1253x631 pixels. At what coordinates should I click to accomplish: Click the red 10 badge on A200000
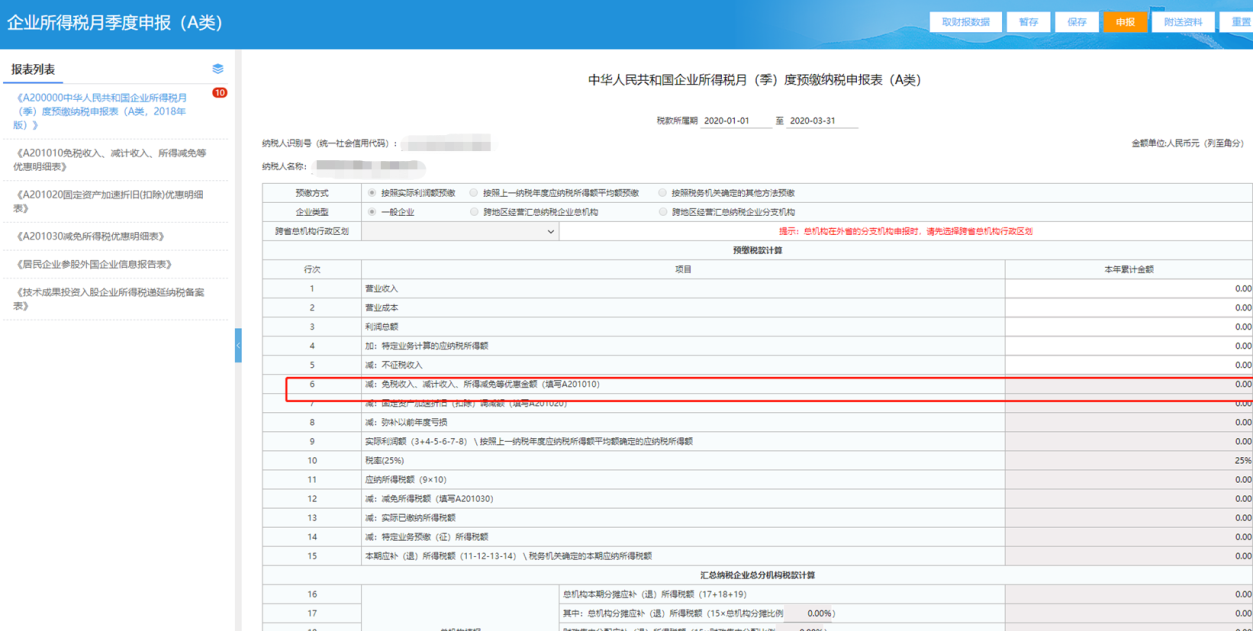tap(219, 93)
